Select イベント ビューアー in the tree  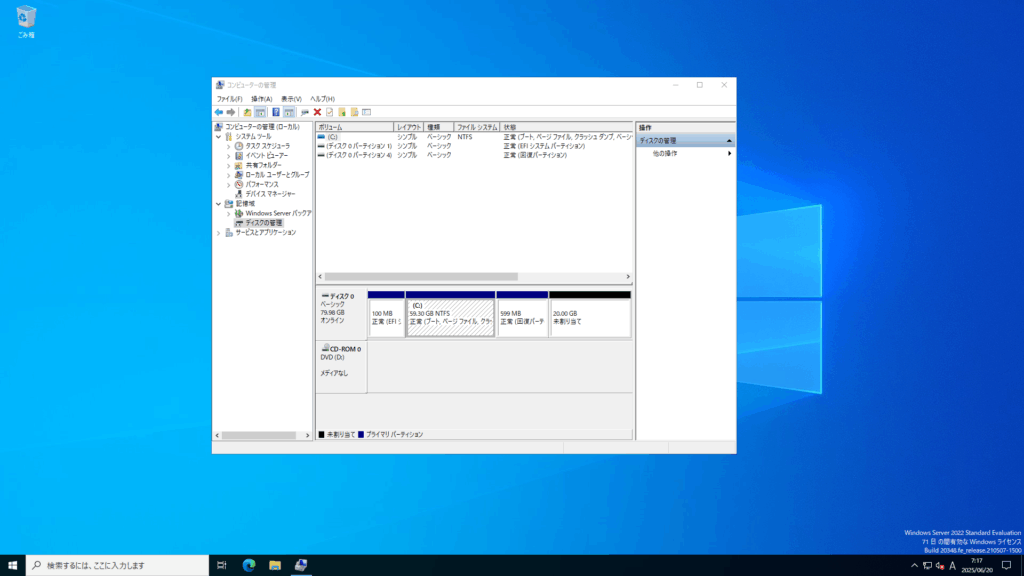point(266,156)
